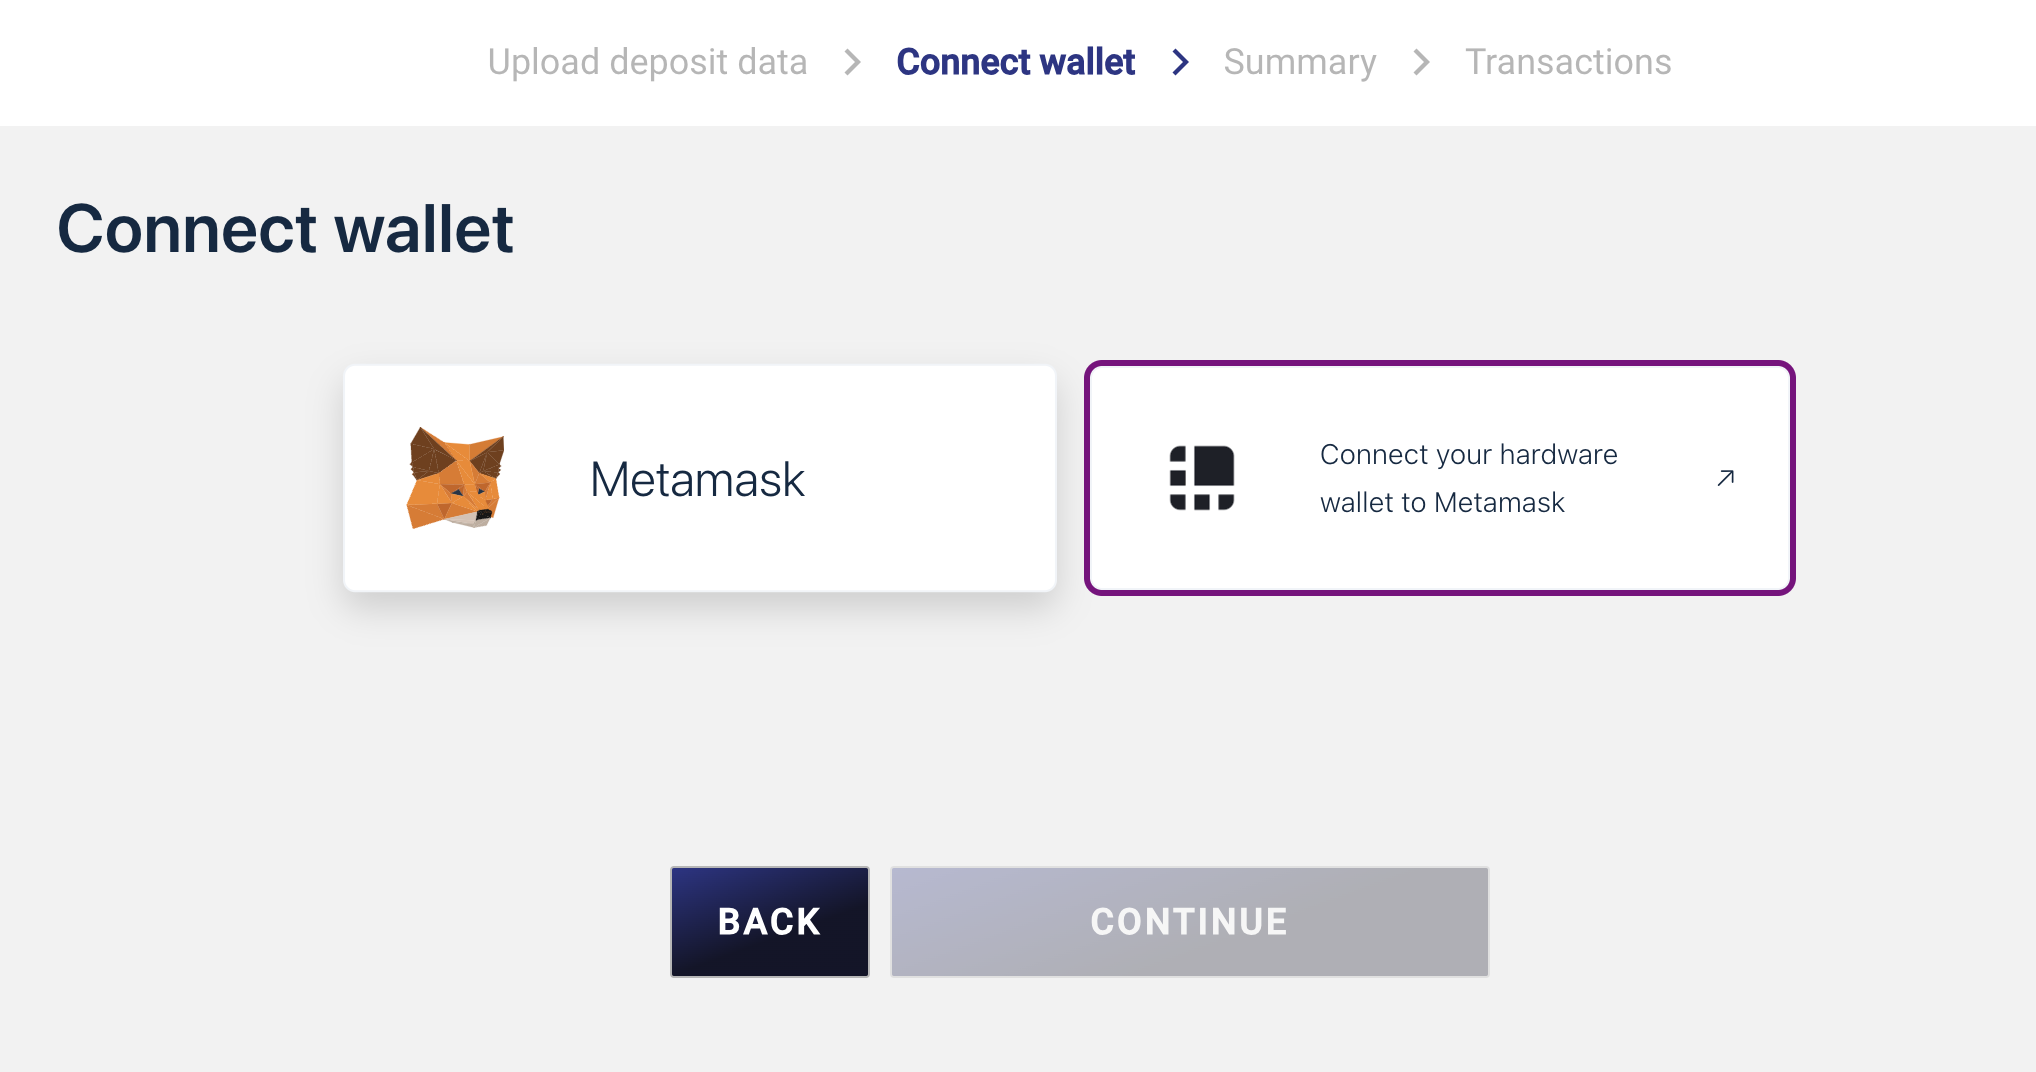The width and height of the screenshot is (2036, 1072).
Task: Jump to the Summary step
Action: (x=1299, y=62)
